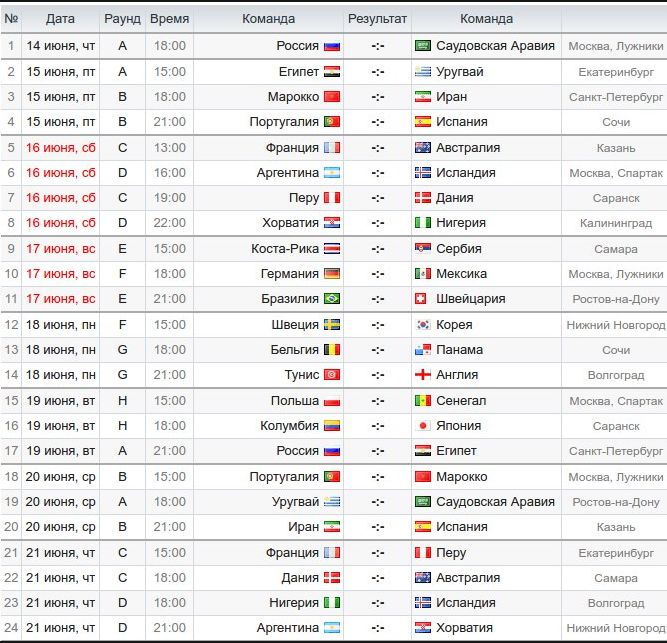The image size is (667, 643).
Task: Select the Germany flag icon
Action: pos(332,273)
